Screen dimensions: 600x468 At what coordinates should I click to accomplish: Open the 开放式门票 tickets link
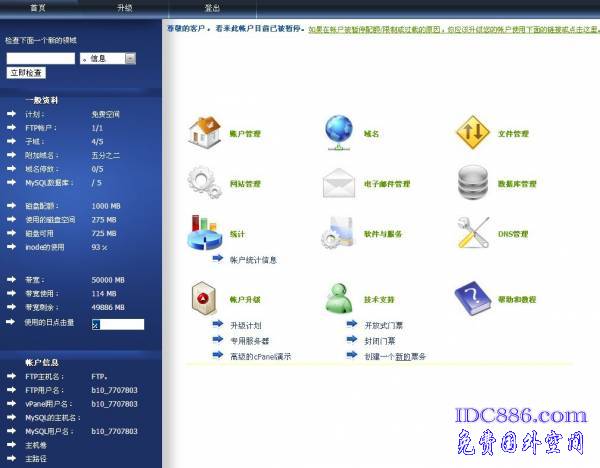click(x=384, y=325)
